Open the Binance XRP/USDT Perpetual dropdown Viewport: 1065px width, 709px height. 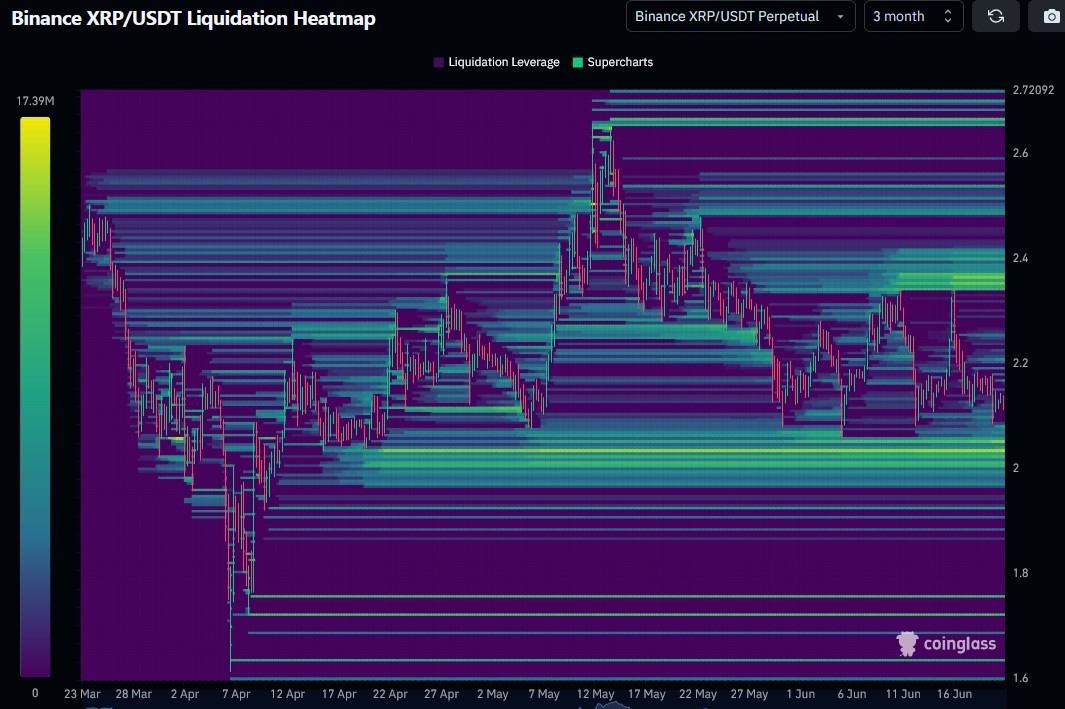click(740, 16)
